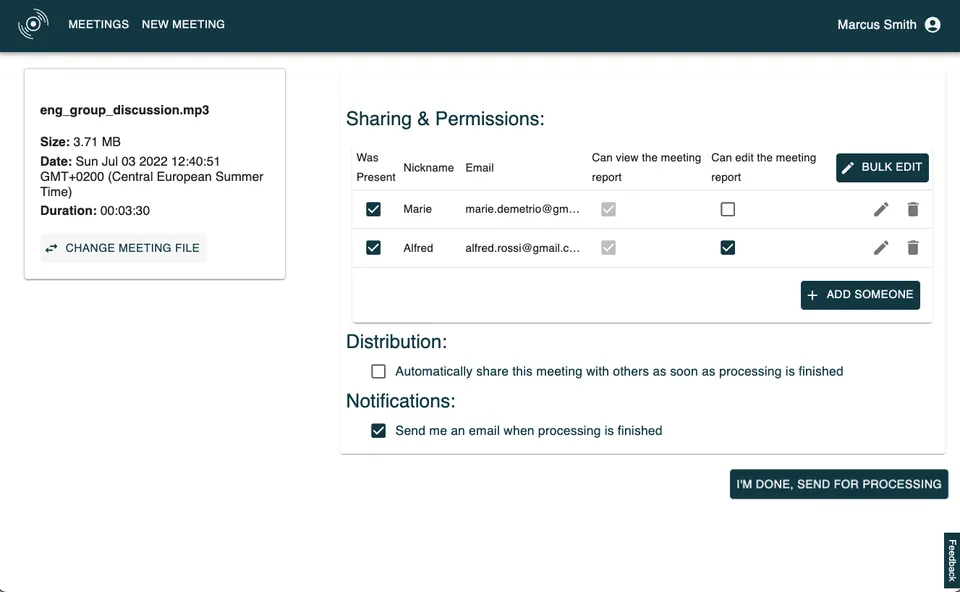
Task: Delete Alfred's row with the trash icon
Action: (x=913, y=248)
